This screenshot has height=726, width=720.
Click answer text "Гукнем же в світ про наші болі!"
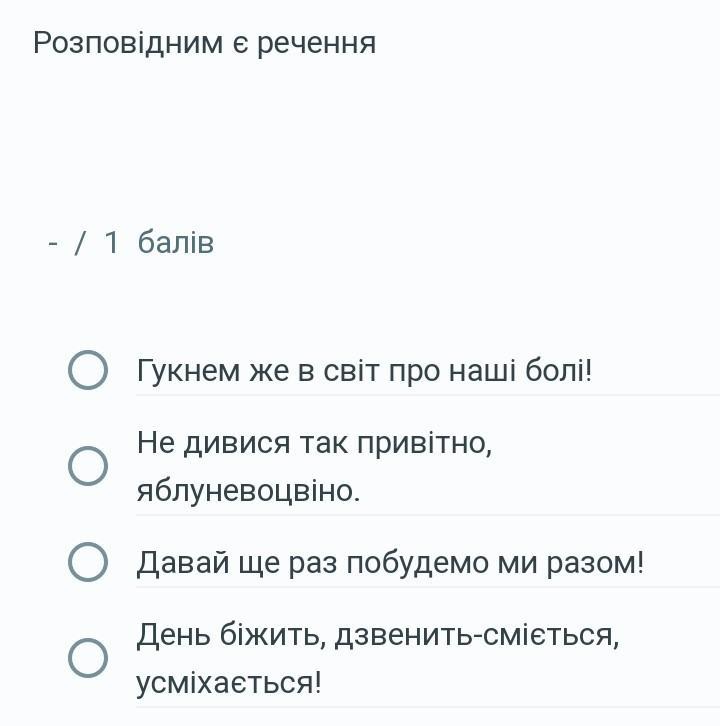click(364, 371)
